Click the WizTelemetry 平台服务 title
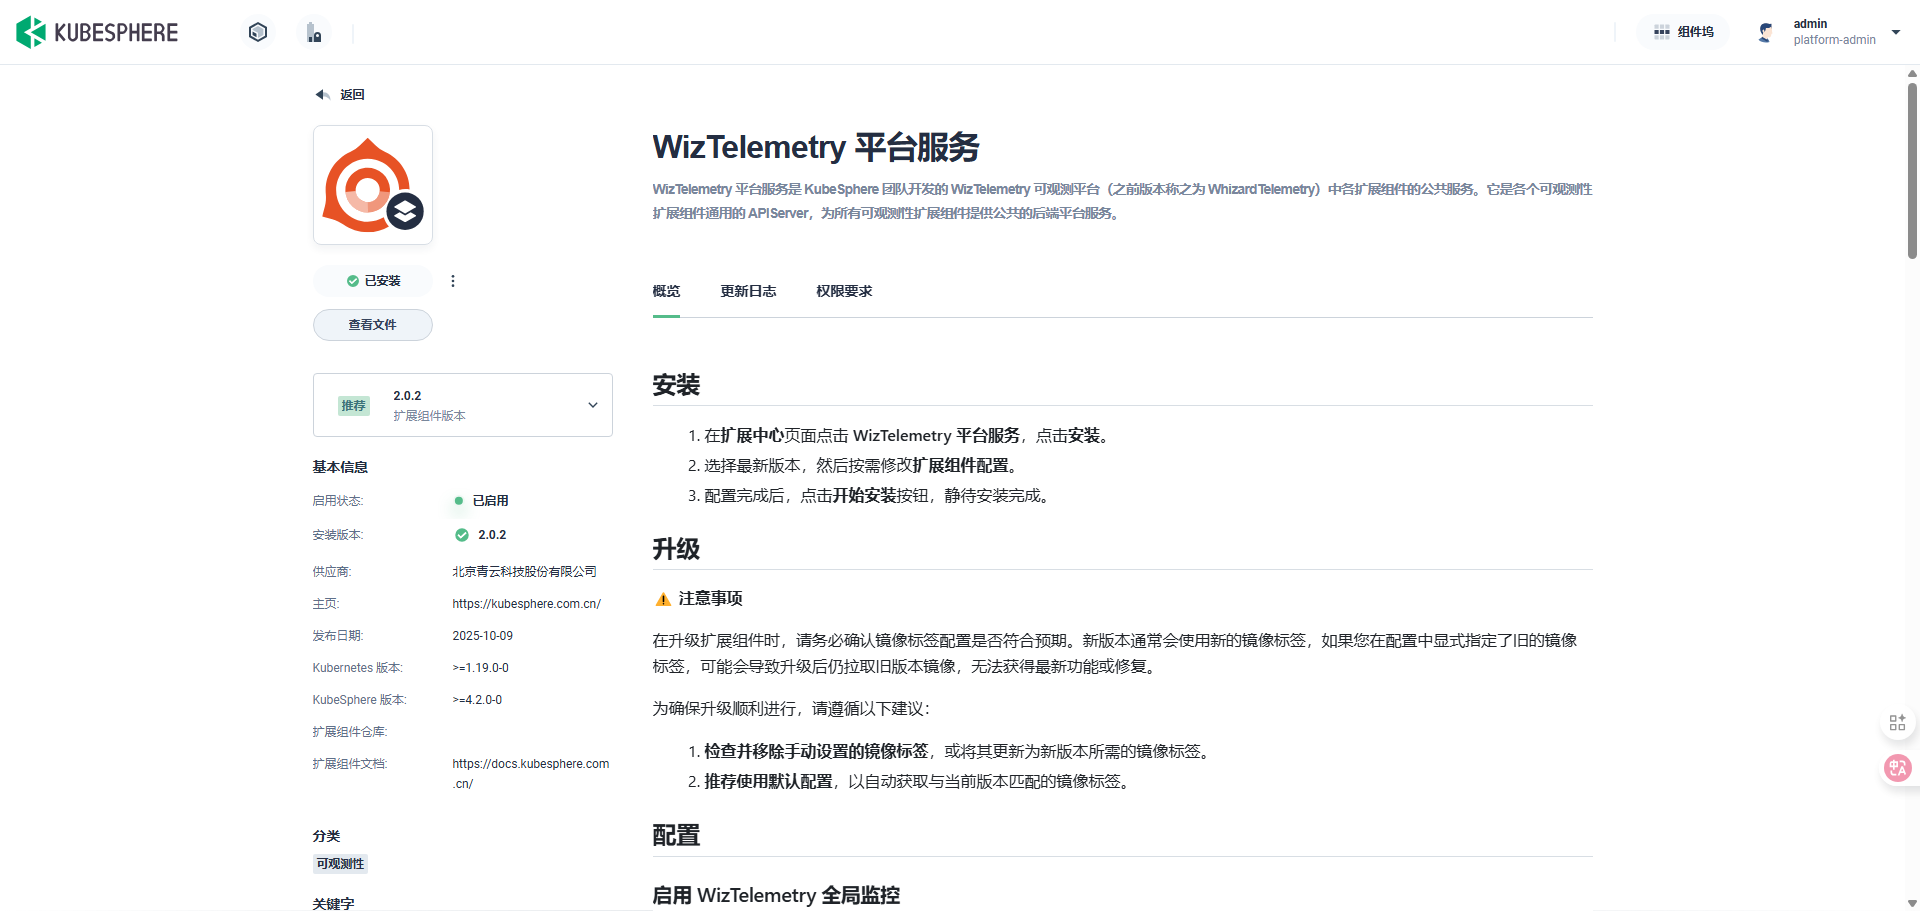Screen dimensions: 1920x911 816,147
